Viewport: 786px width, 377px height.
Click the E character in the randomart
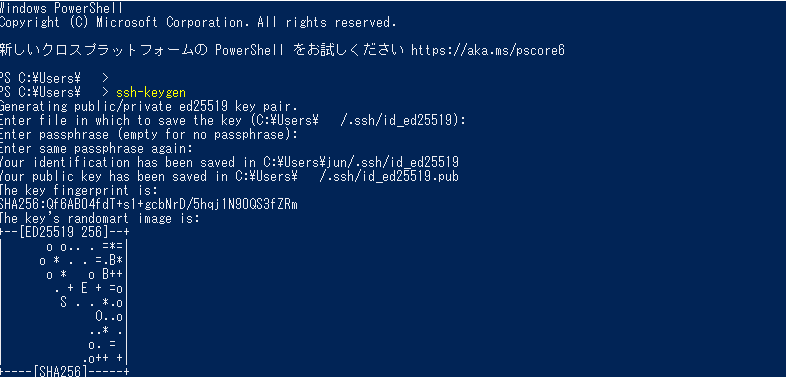tap(84, 288)
